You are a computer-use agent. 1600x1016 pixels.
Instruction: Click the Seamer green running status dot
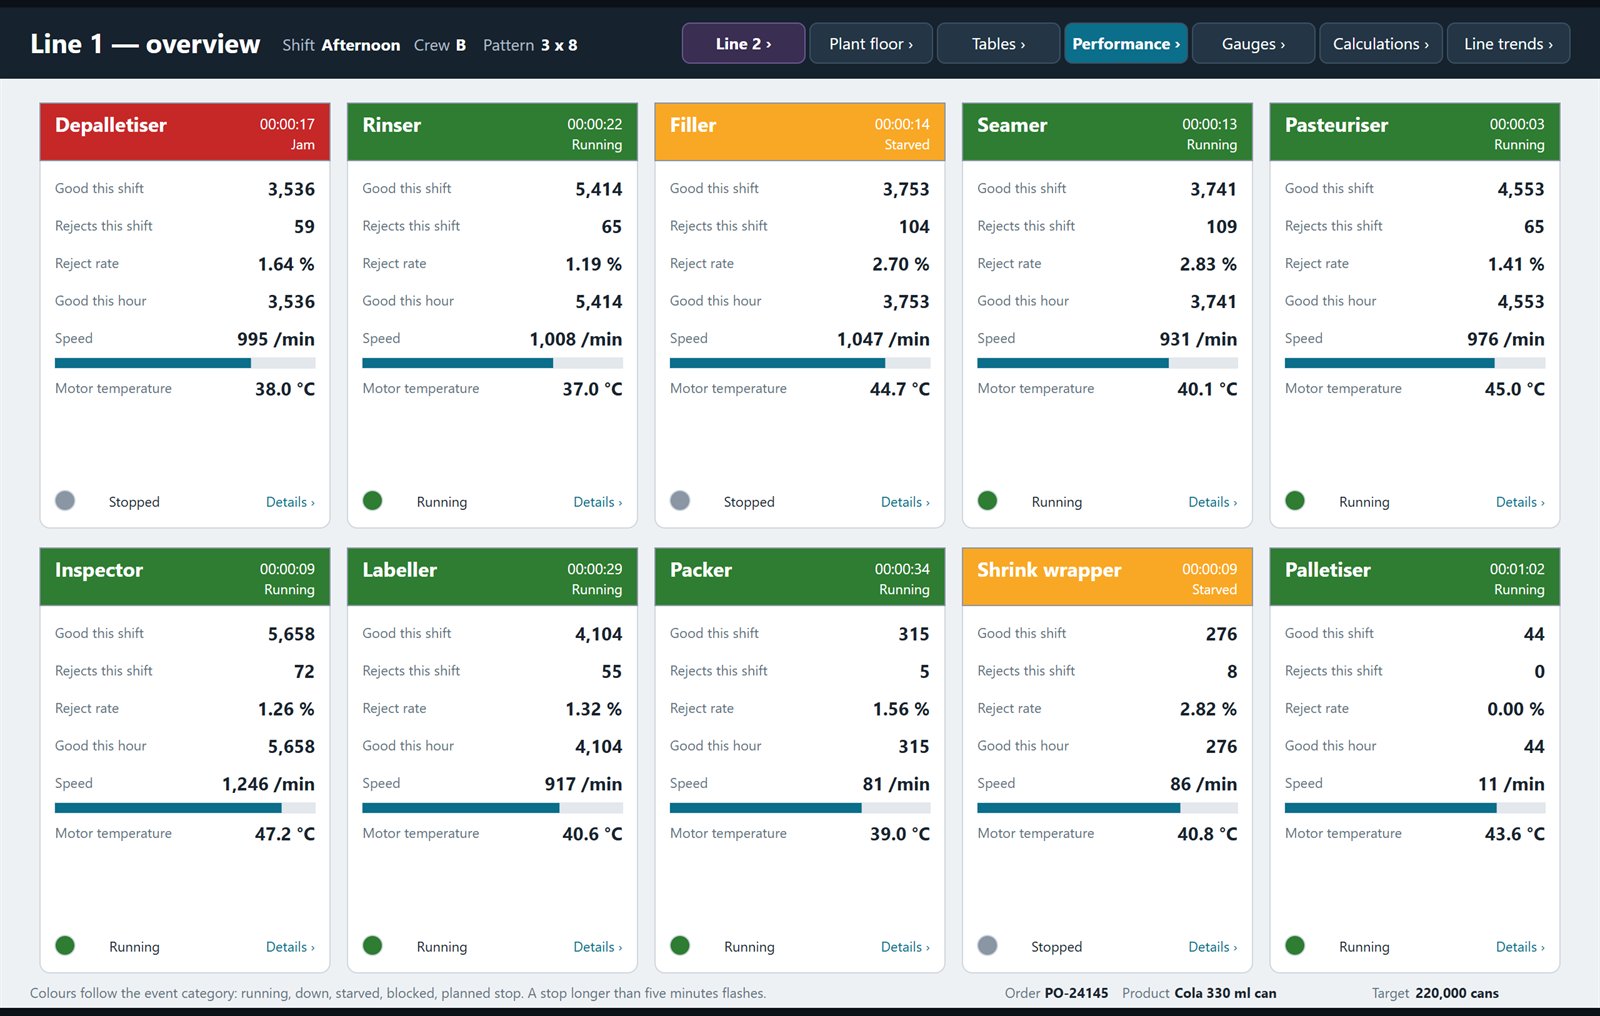(988, 500)
